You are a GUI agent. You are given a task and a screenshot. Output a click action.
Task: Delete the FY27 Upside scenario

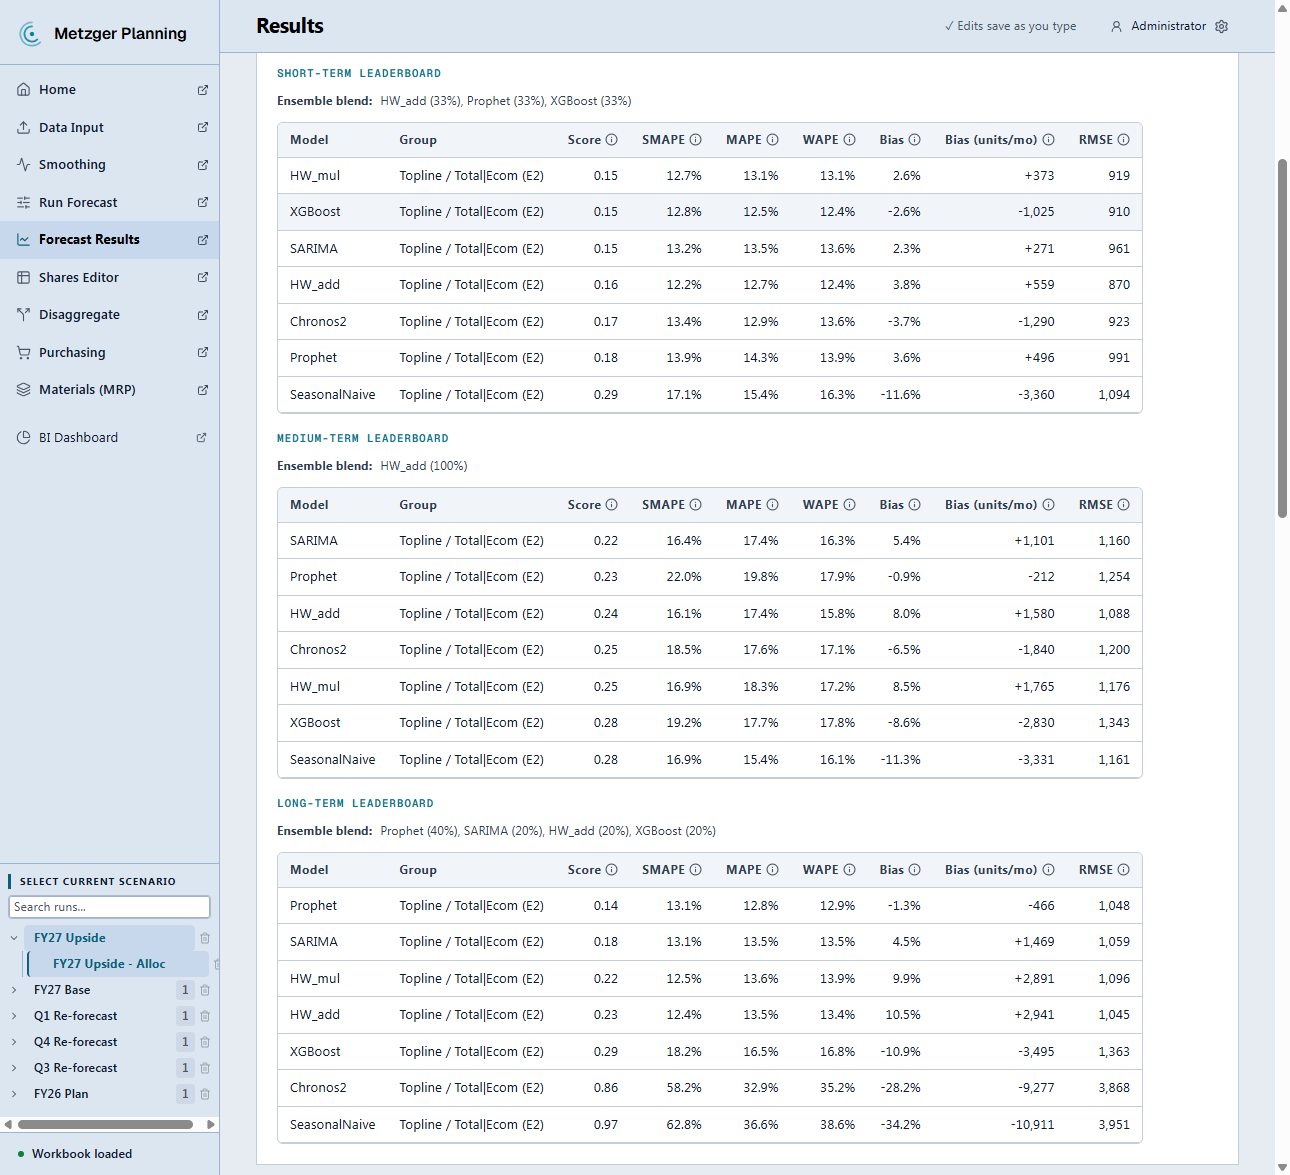[205, 938]
